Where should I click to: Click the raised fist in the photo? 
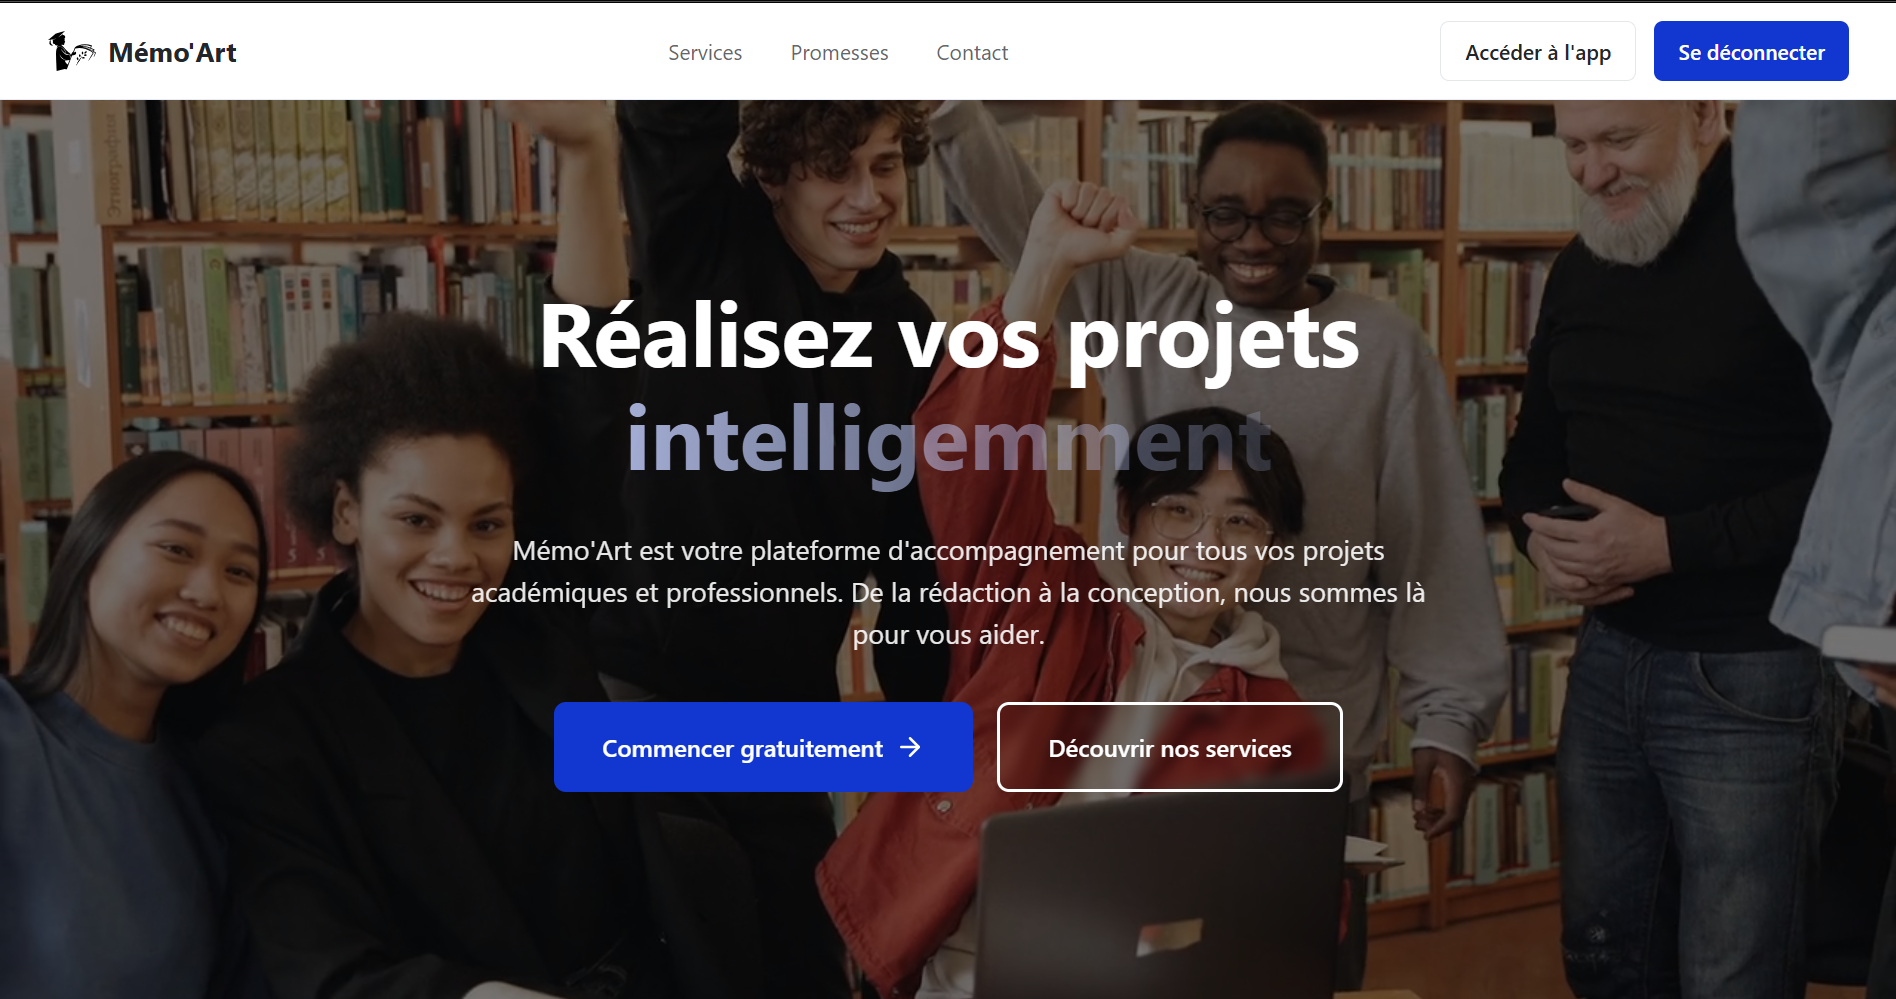(x=1081, y=217)
